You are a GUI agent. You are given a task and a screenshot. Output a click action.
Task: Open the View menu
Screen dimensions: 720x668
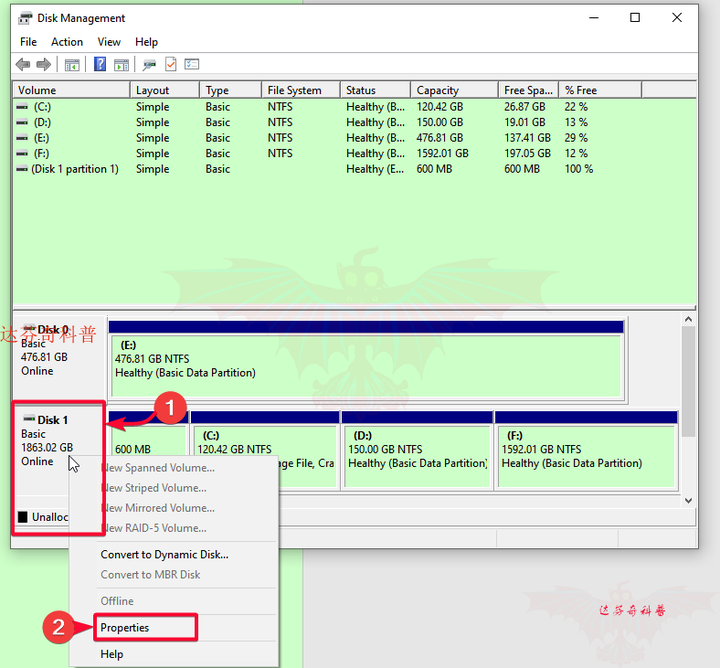109,42
